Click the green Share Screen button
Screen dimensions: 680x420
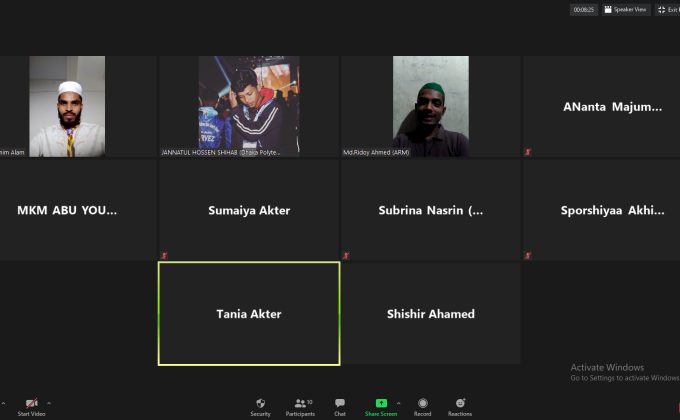coord(381,407)
